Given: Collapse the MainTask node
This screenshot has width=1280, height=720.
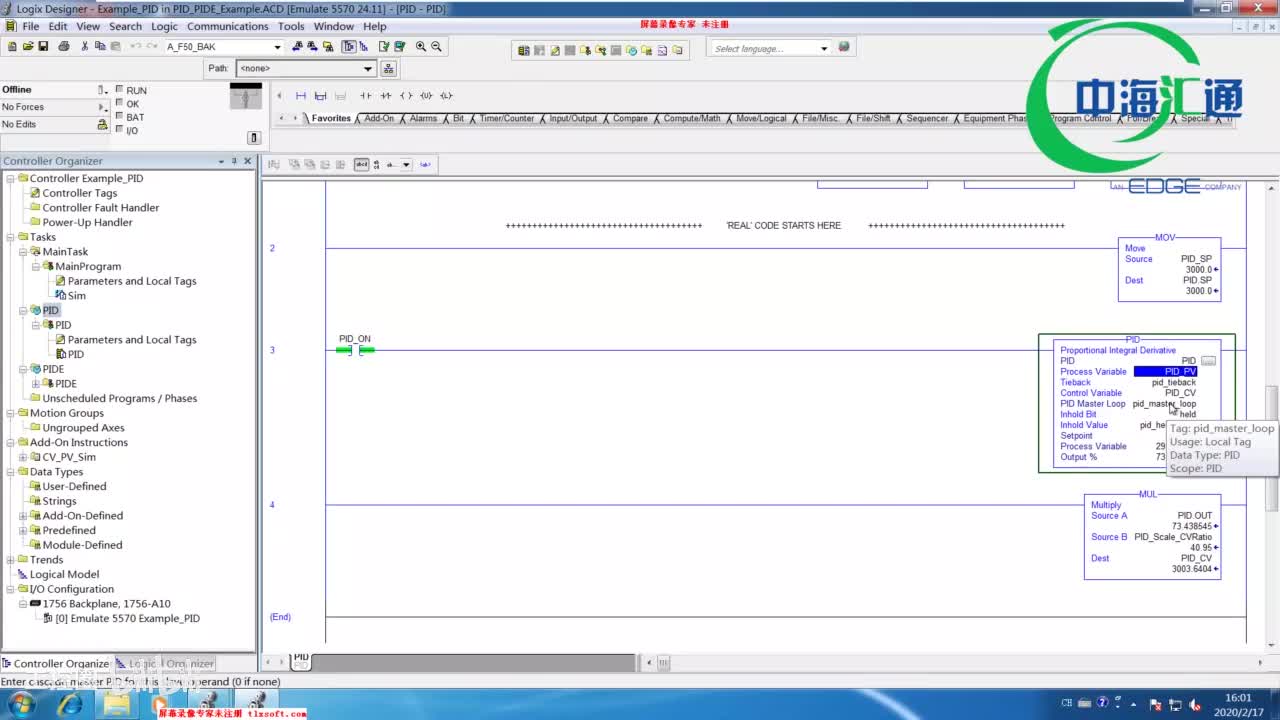Looking at the screenshot, I should pos(23,252).
